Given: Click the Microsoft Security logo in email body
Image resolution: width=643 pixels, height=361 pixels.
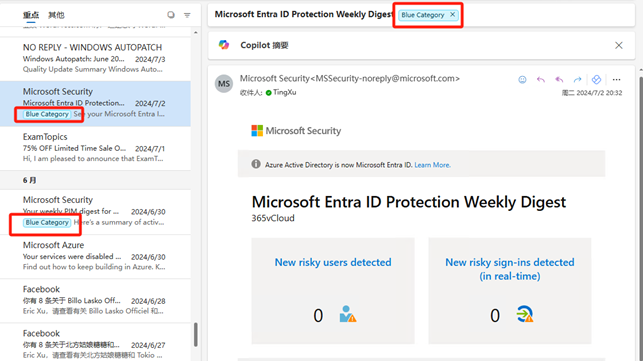Looking at the screenshot, I should [x=296, y=131].
